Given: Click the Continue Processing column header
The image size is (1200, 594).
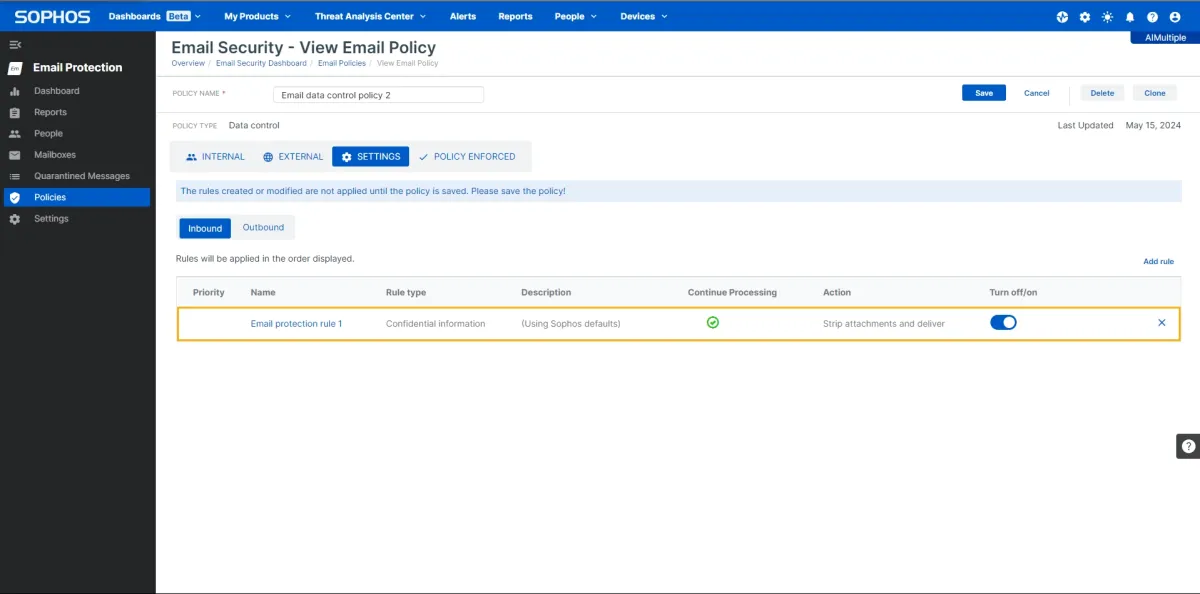Looking at the screenshot, I should [x=732, y=293].
